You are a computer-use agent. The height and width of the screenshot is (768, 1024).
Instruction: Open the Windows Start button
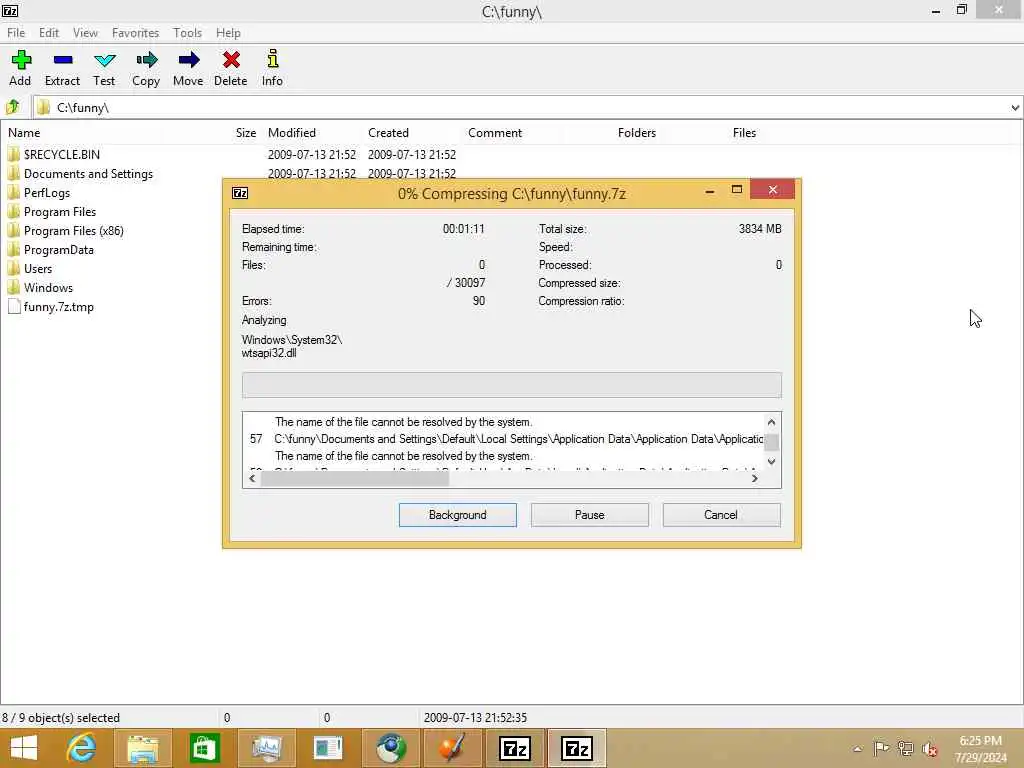[x=24, y=748]
